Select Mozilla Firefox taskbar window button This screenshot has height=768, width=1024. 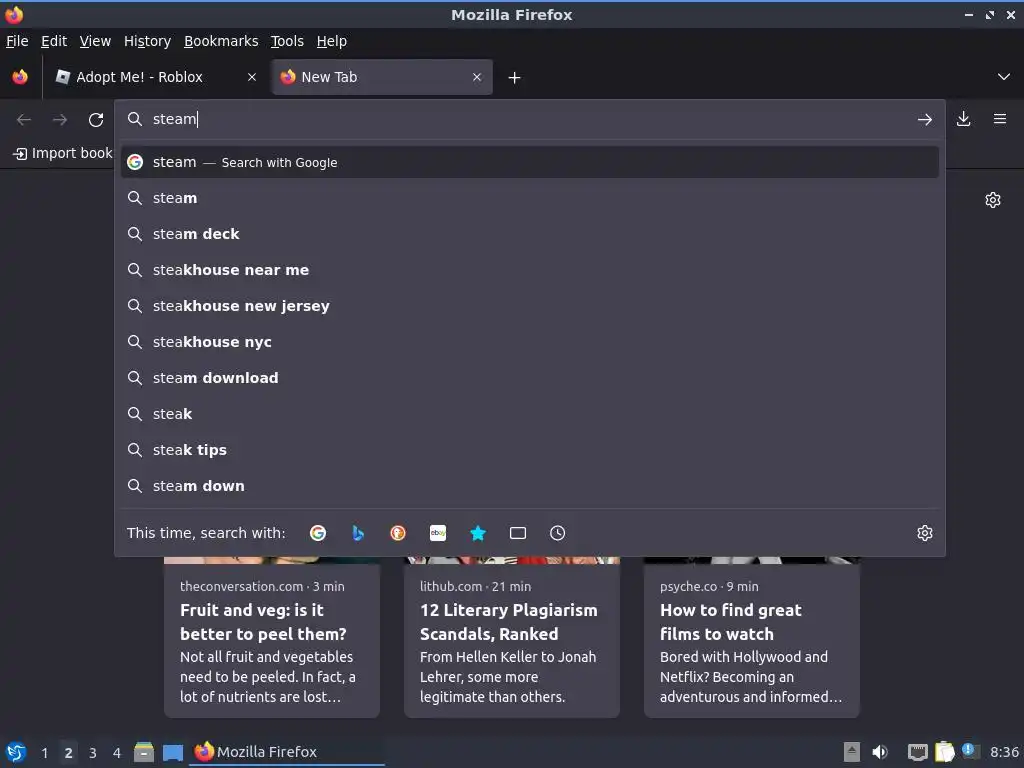[287, 752]
